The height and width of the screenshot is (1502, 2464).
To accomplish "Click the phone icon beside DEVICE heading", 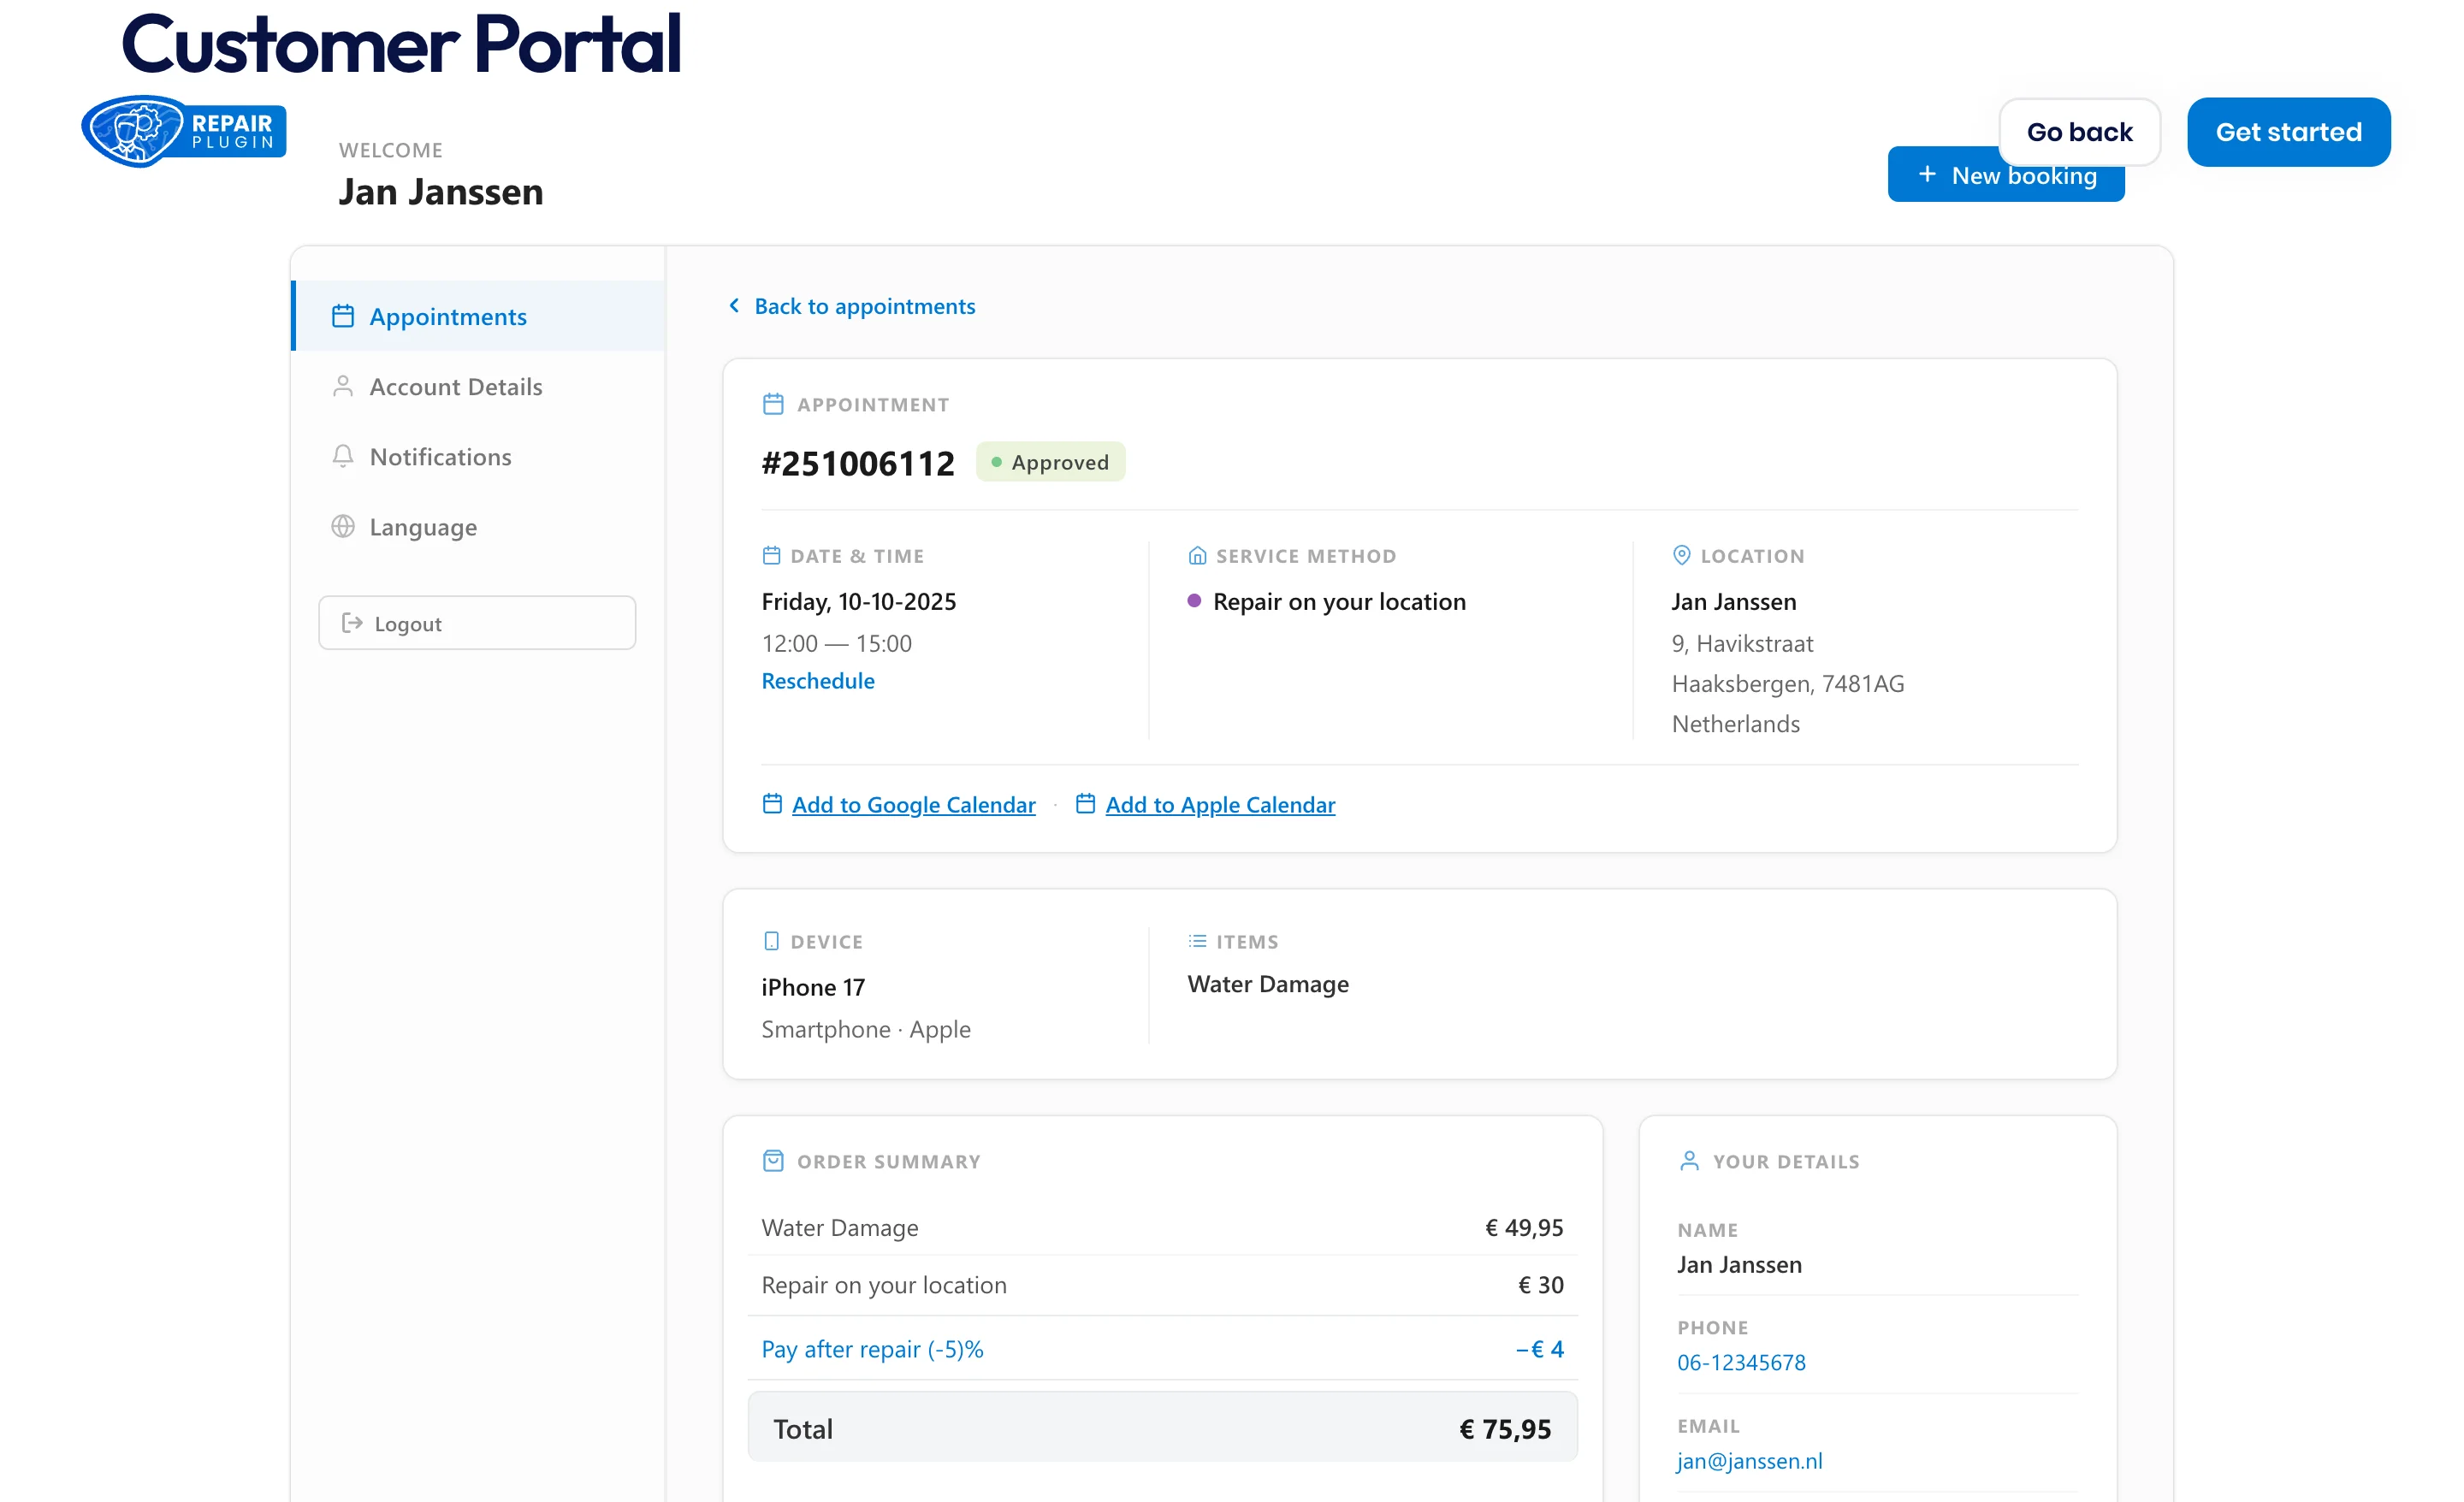I will pyautogui.click(x=771, y=942).
